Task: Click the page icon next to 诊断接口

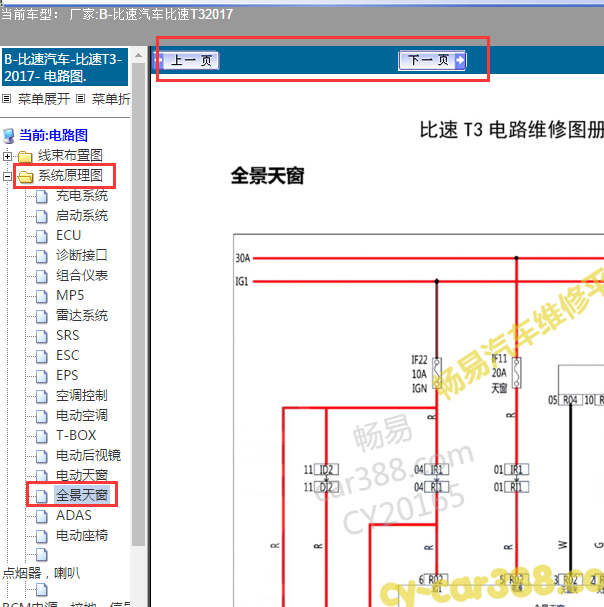Action: pyautogui.click(x=42, y=256)
